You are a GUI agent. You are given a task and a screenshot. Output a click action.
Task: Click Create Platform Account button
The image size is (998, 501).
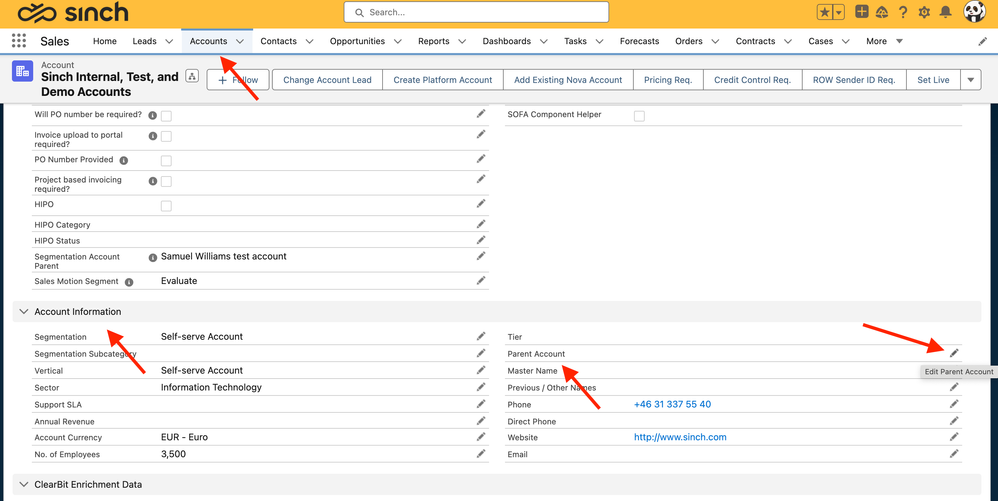coord(443,80)
